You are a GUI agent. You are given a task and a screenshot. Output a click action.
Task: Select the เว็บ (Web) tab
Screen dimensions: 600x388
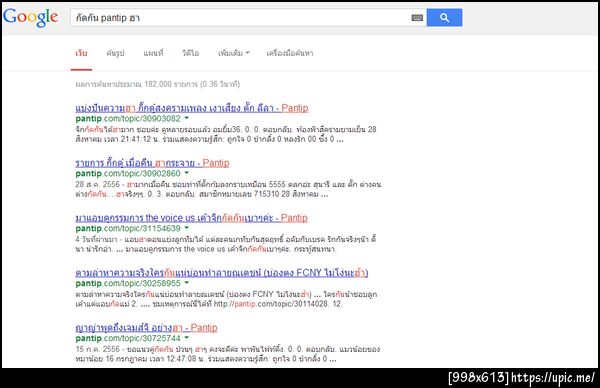[81, 53]
